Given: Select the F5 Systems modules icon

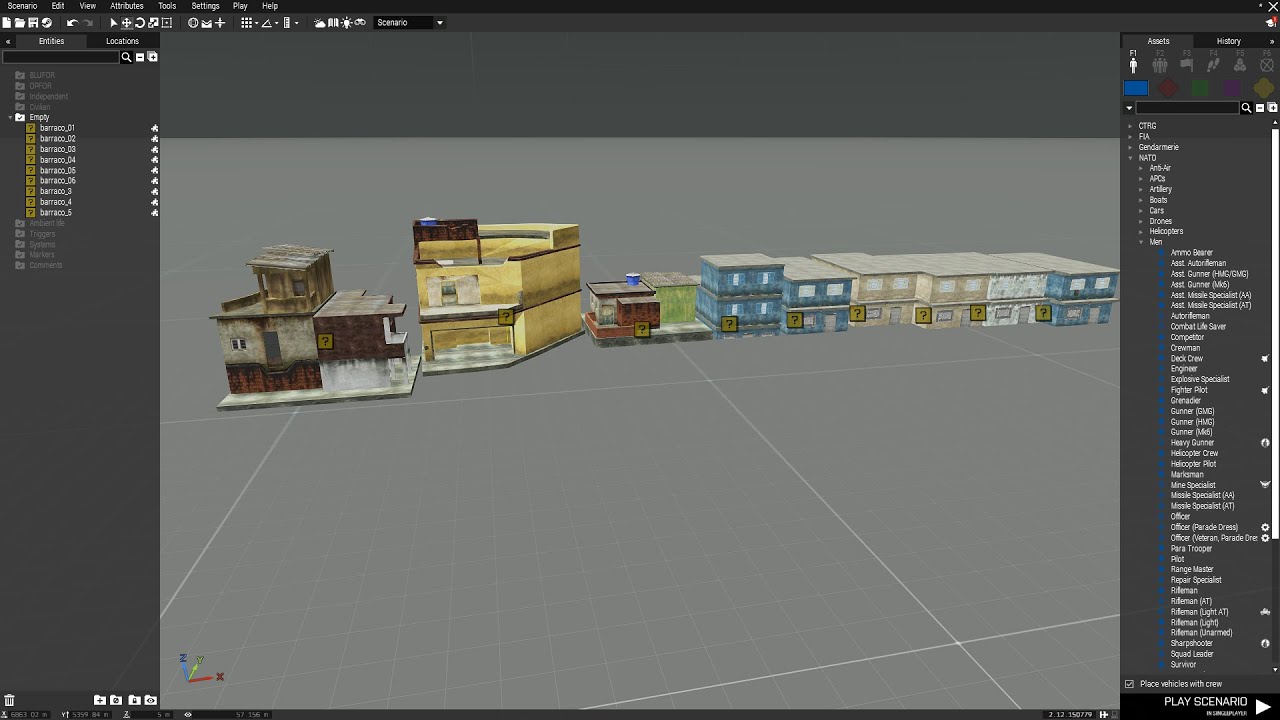Looking at the screenshot, I should pos(1240,64).
